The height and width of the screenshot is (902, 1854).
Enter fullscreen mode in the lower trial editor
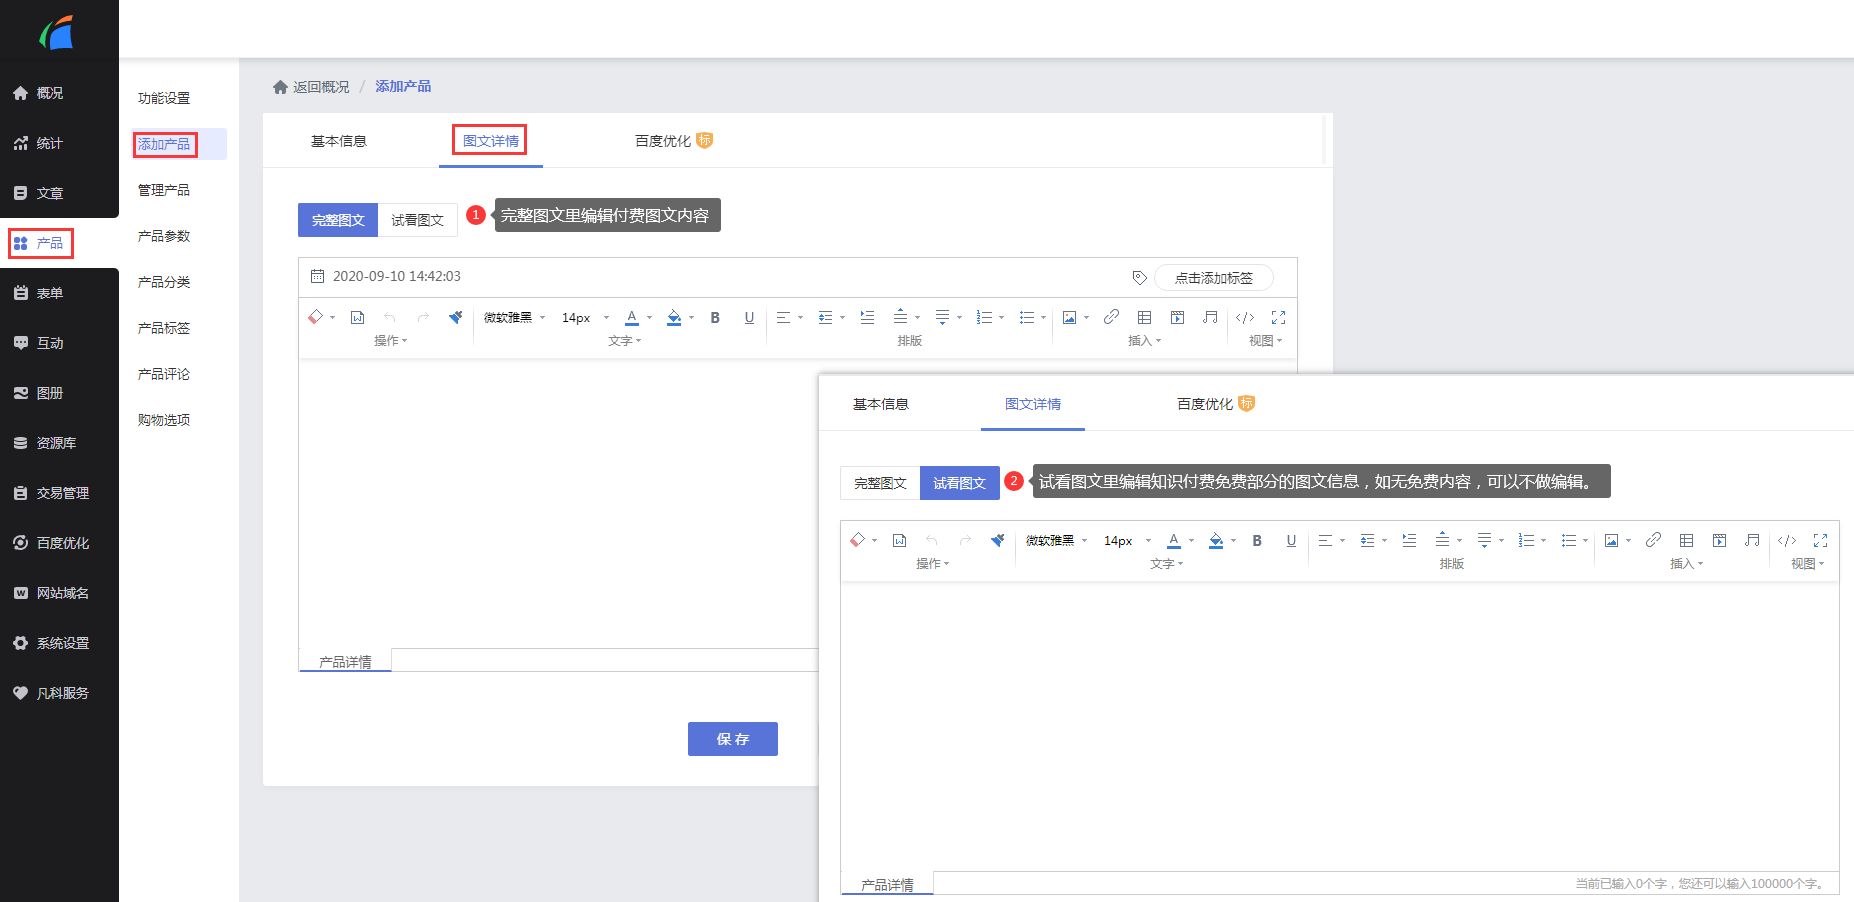coord(1820,540)
